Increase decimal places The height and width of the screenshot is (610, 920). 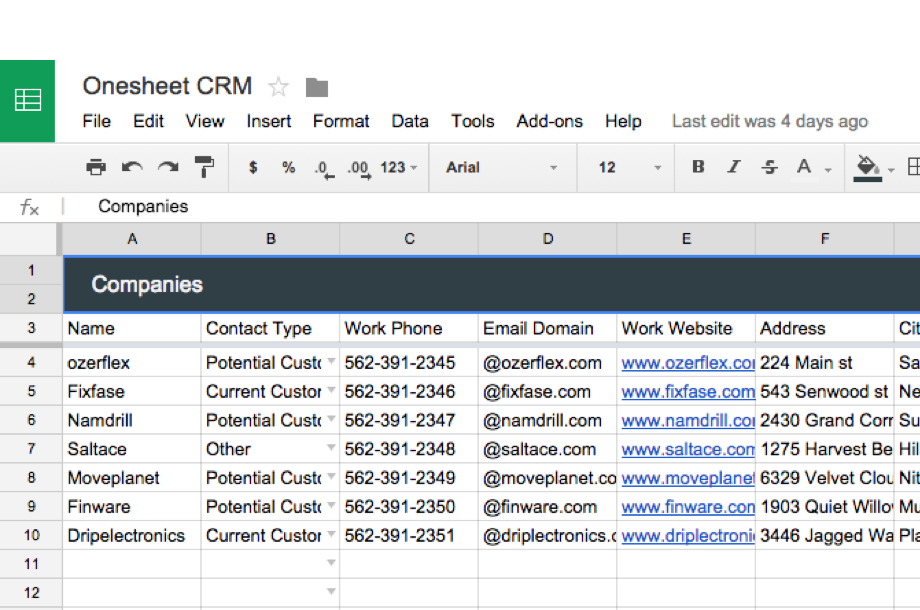[357, 167]
